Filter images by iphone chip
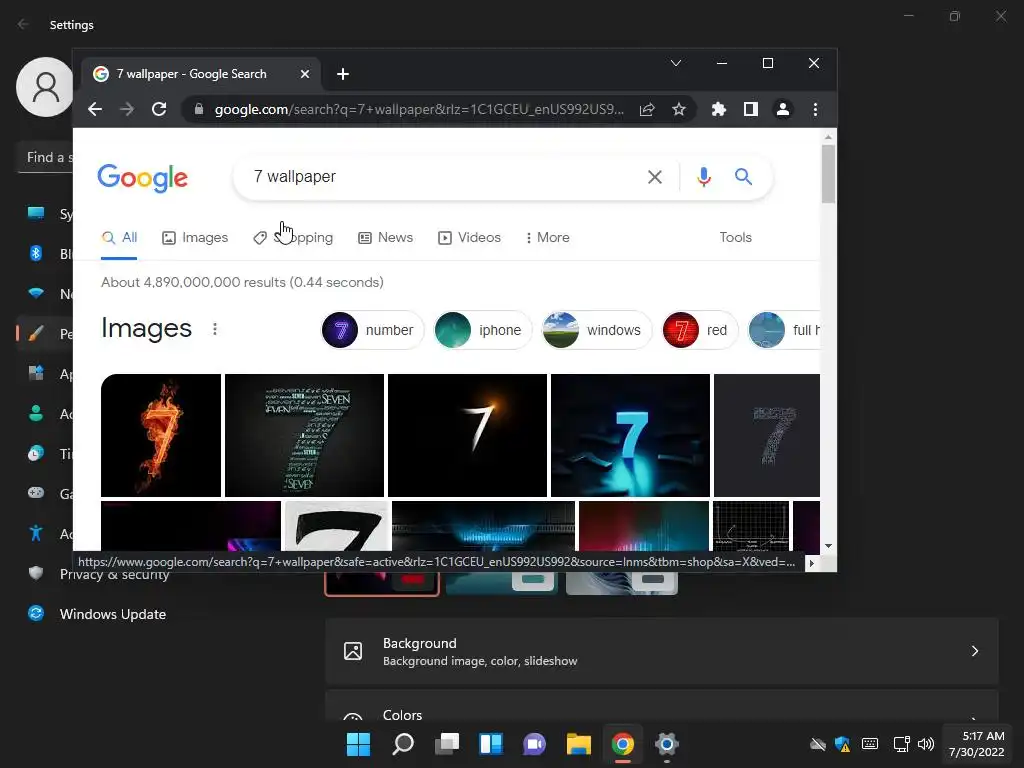 tap(482, 330)
